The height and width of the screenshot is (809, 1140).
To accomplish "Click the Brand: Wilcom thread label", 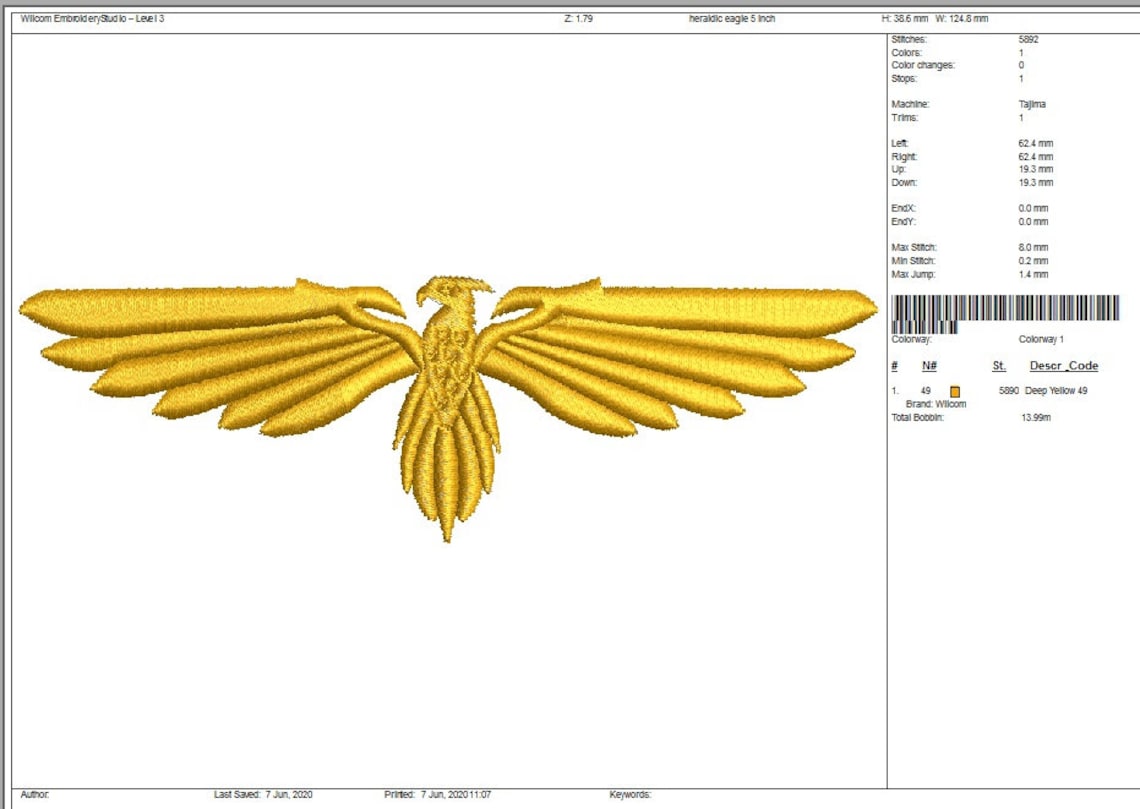I will coord(936,403).
